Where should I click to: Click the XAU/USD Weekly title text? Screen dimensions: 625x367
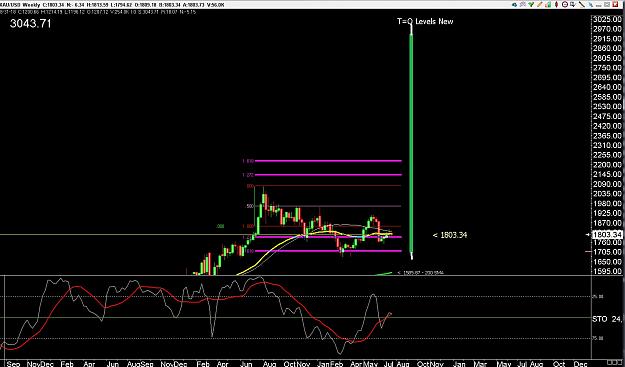pyautogui.click(x=20, y=5)
